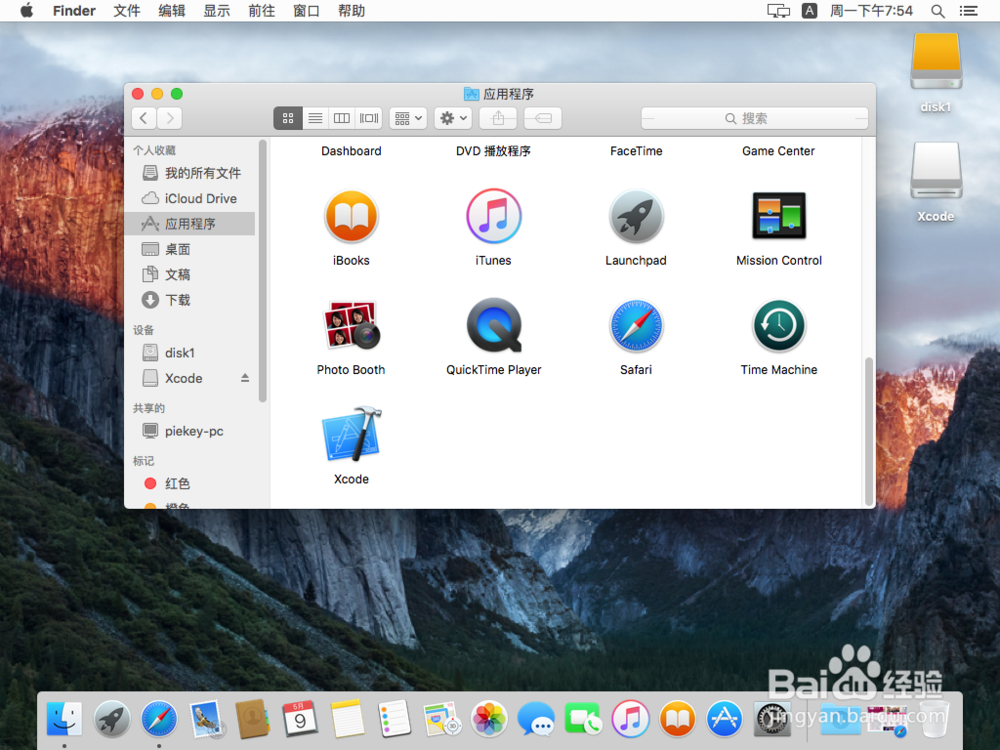Switch Finder to column view
This screenshot has height=750, width=1000.
tap(342, 118)
